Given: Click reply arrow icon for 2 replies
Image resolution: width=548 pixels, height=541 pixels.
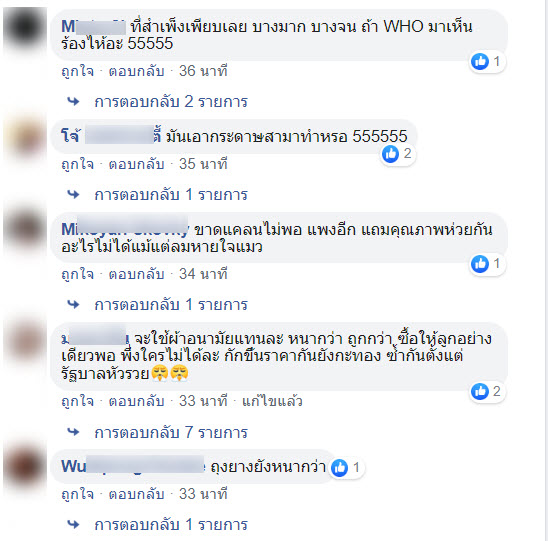Looking at the screenshot, I should pos(73,102).
